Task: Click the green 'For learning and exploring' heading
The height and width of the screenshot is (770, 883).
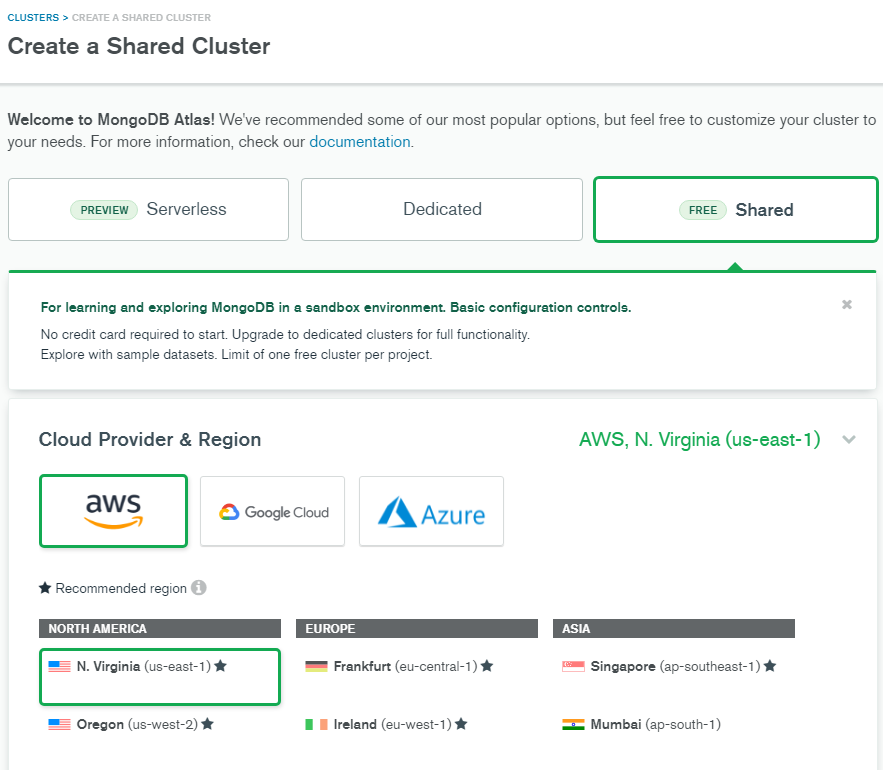Action: coord(336,308)
